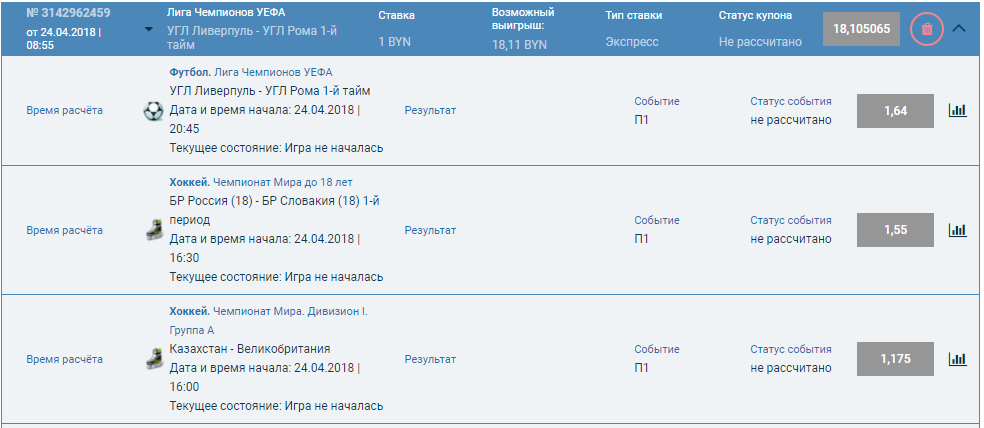The height and width of the screenshot is (428, 984).
Task: Open statistics chart for Liverpool - Roma event
Action: click(958, 110)
